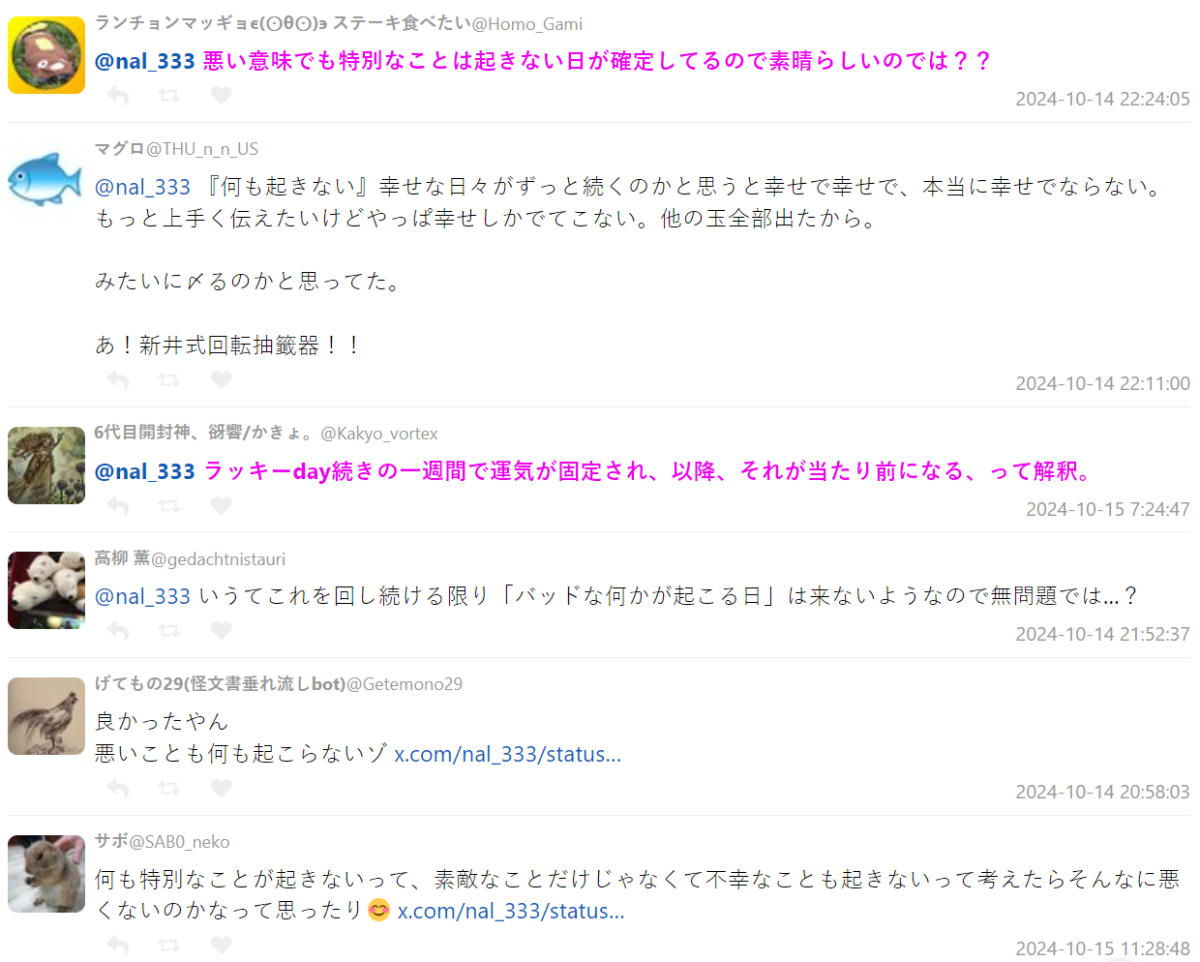This screenshot has height=962, width=1200.
Task: Open the hamster avatar of サボ
Action: 46,873
